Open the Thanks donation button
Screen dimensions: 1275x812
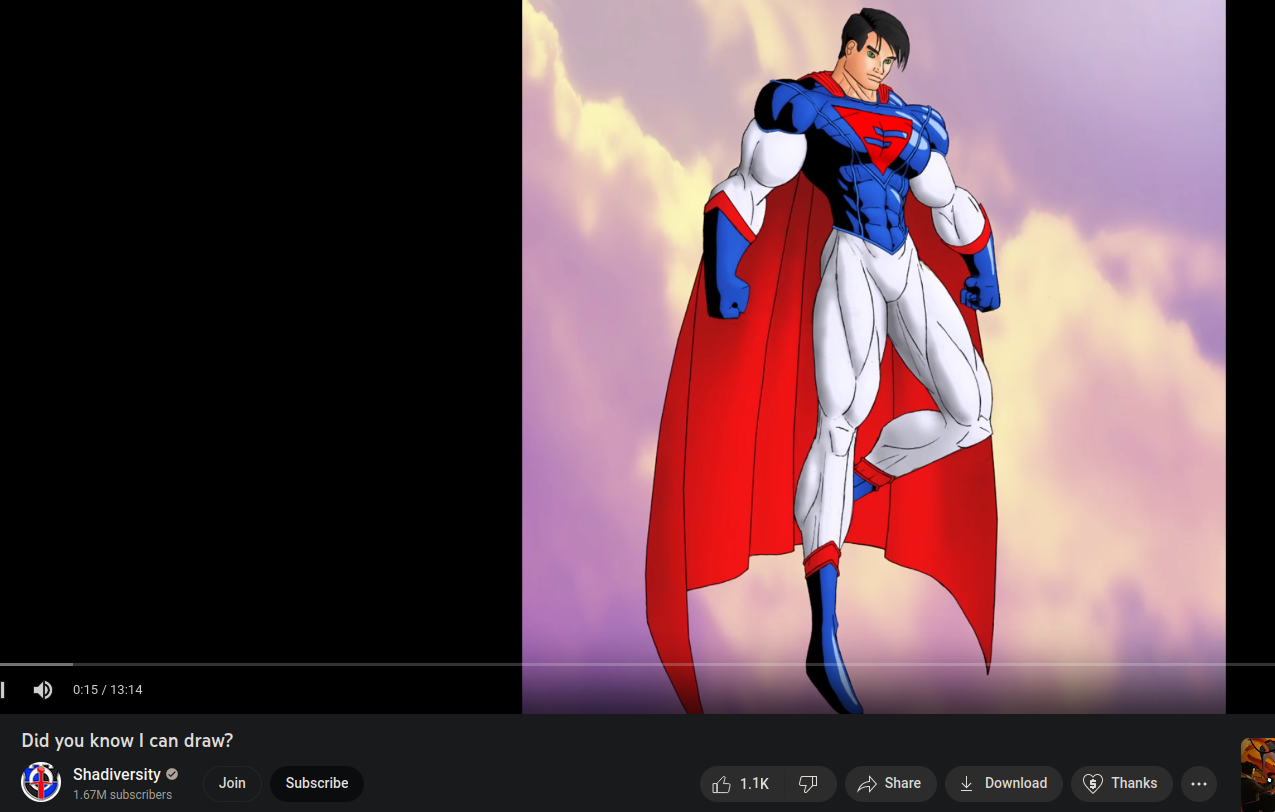pos(1121,784)
